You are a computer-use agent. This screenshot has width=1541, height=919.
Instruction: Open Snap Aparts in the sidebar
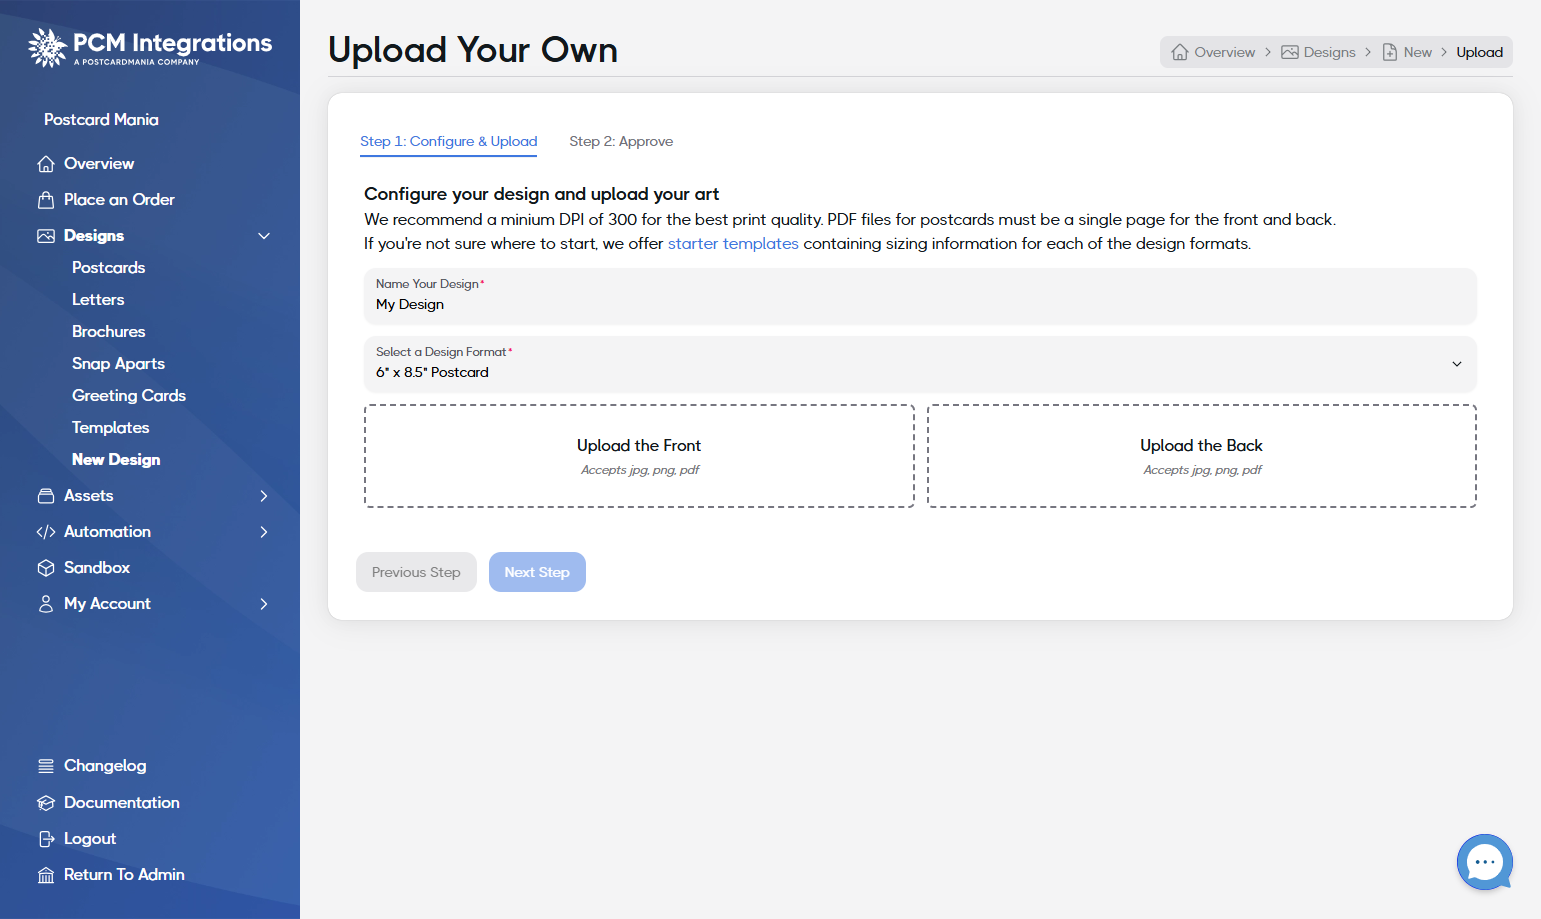[x=118, y=364]
